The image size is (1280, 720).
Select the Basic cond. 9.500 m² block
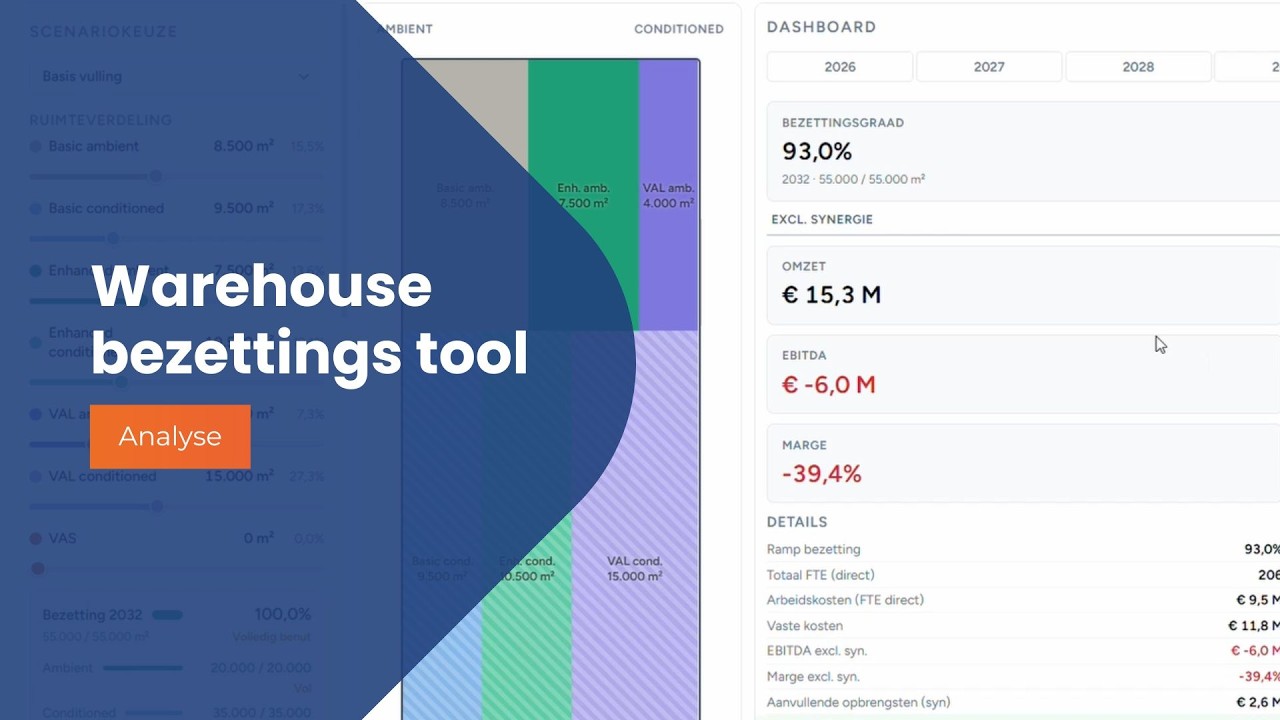(x=442, y=525)
